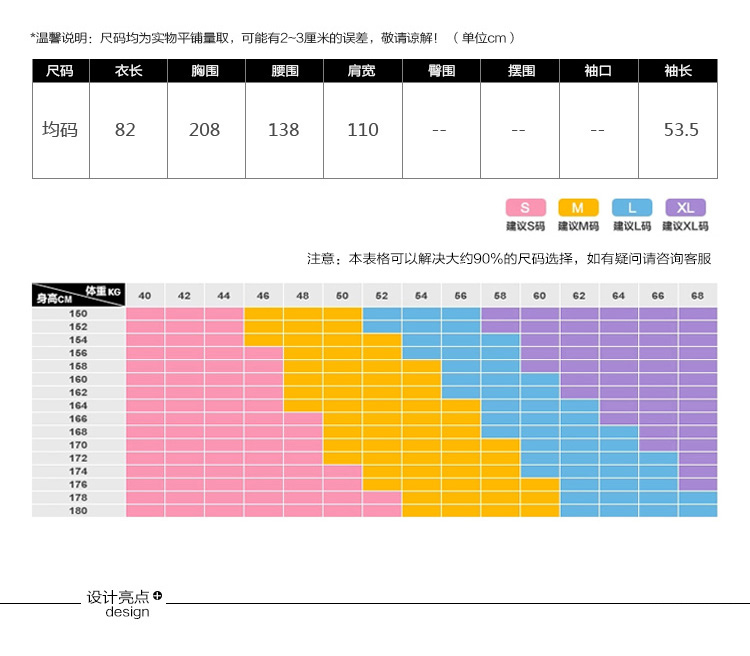The height and width of the screenshot is (656, 750).
Task: Click the 建议M码 legend label
Action: point(578,226)
